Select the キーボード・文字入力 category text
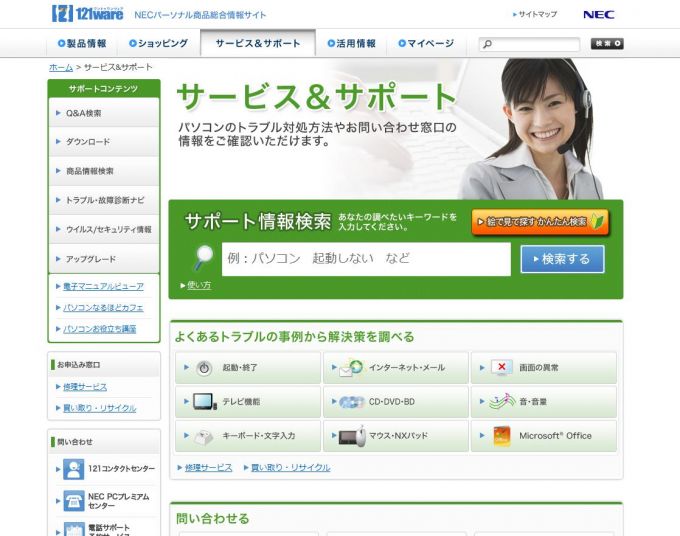Viewport: 680px width, 536px height. tap(258, 435)
